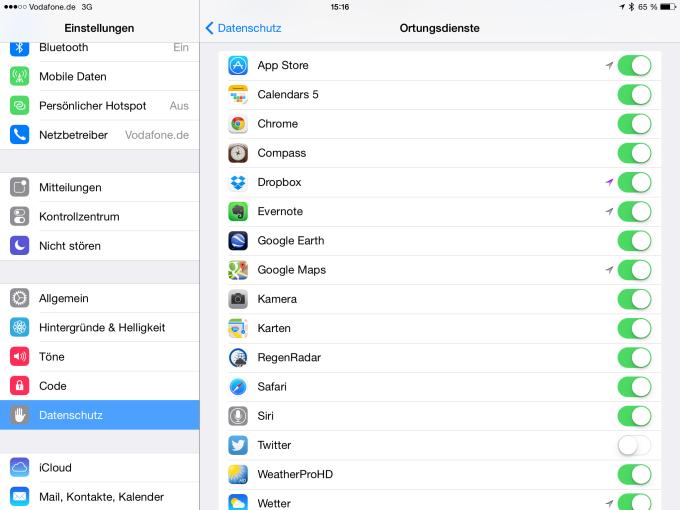Tap the Safari compass icon
The image size is (680, 510).
click(238, 387)
